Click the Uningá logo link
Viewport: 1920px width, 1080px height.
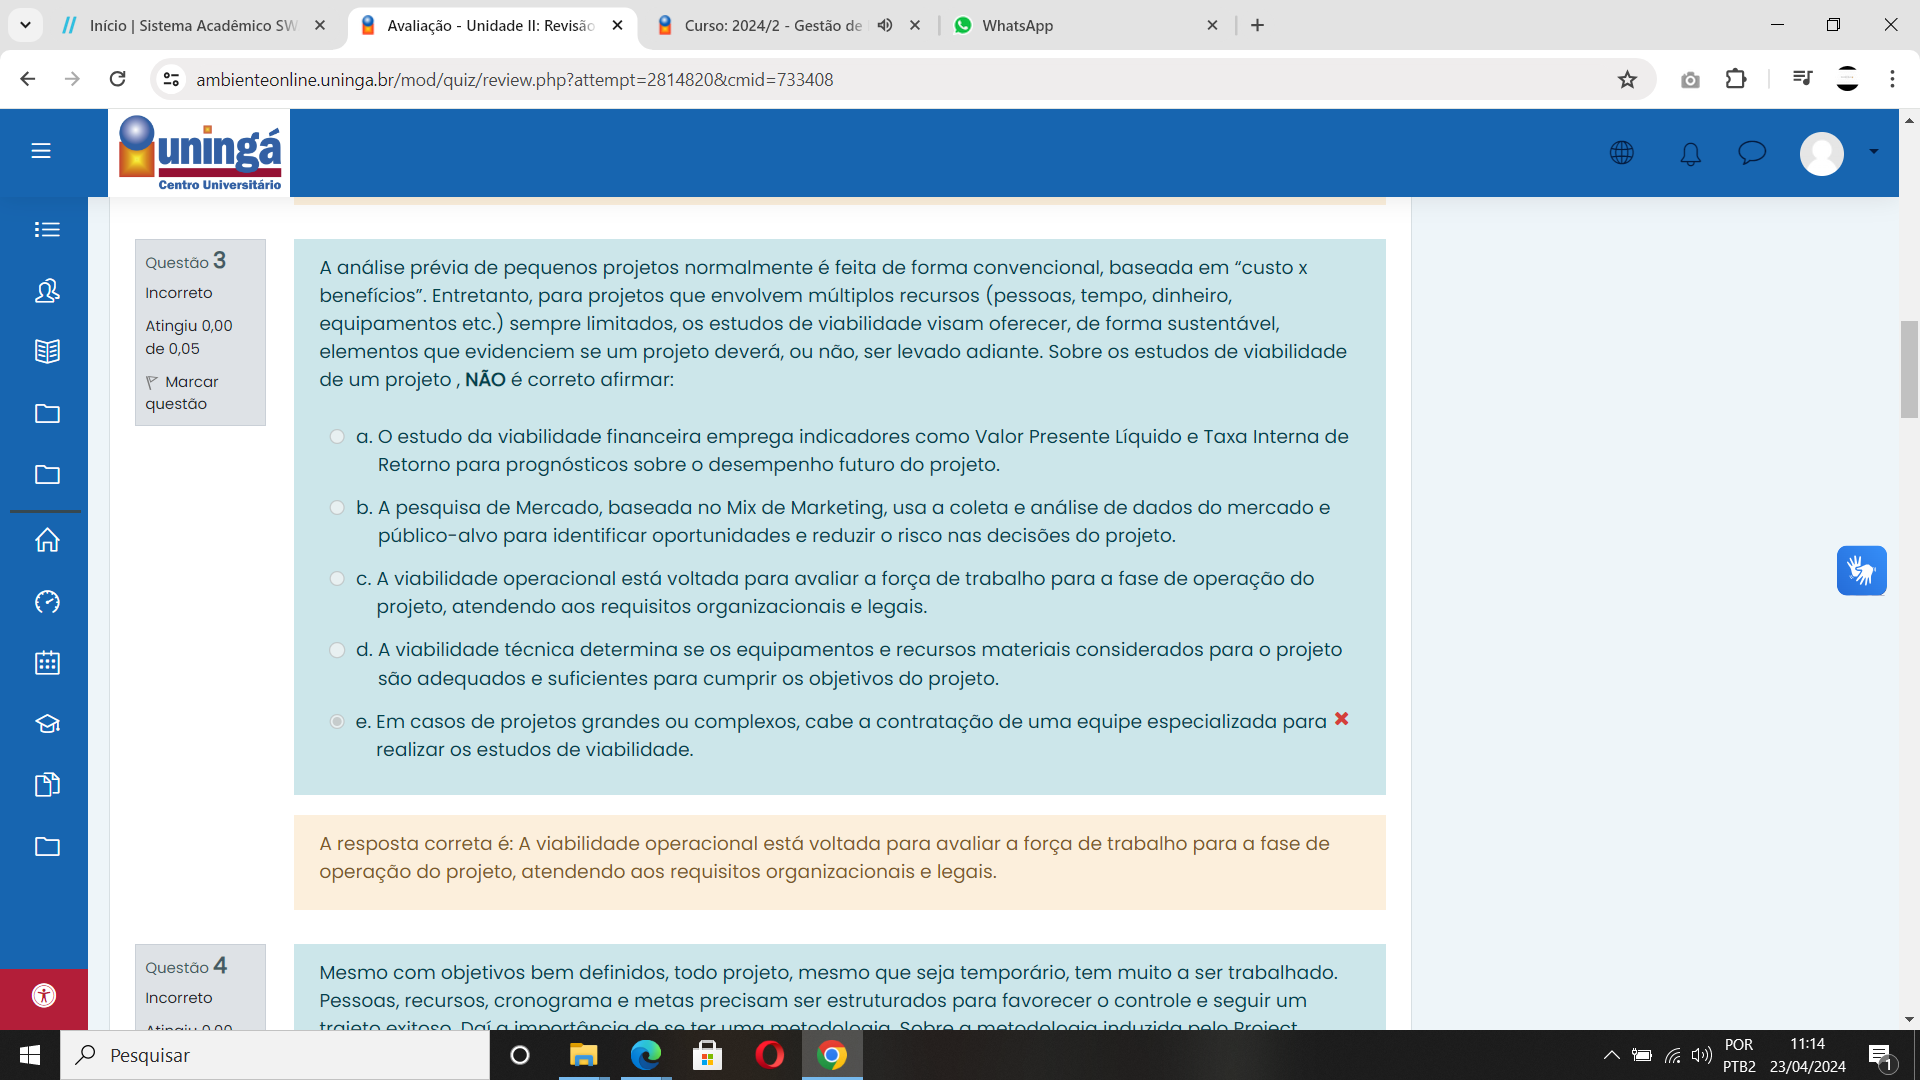pyautogui.click(x=200, y=153)
